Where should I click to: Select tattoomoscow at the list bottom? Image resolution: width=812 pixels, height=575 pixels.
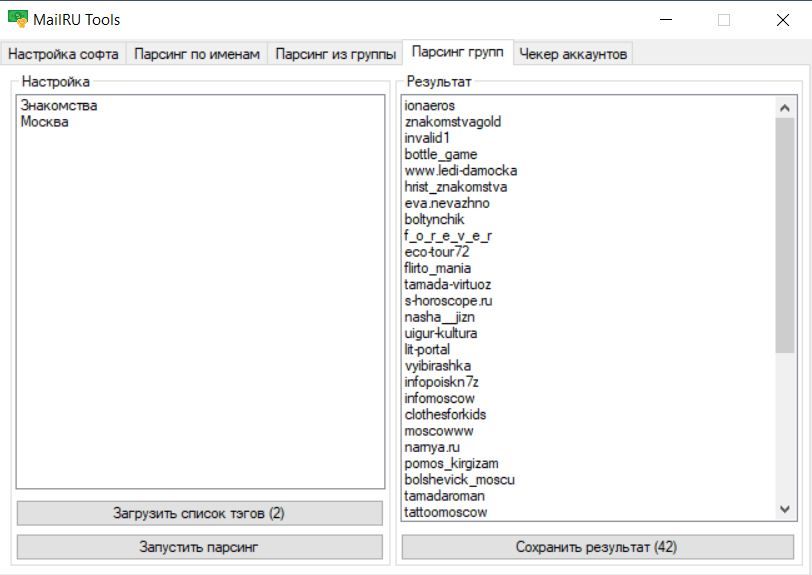[446, 512]
